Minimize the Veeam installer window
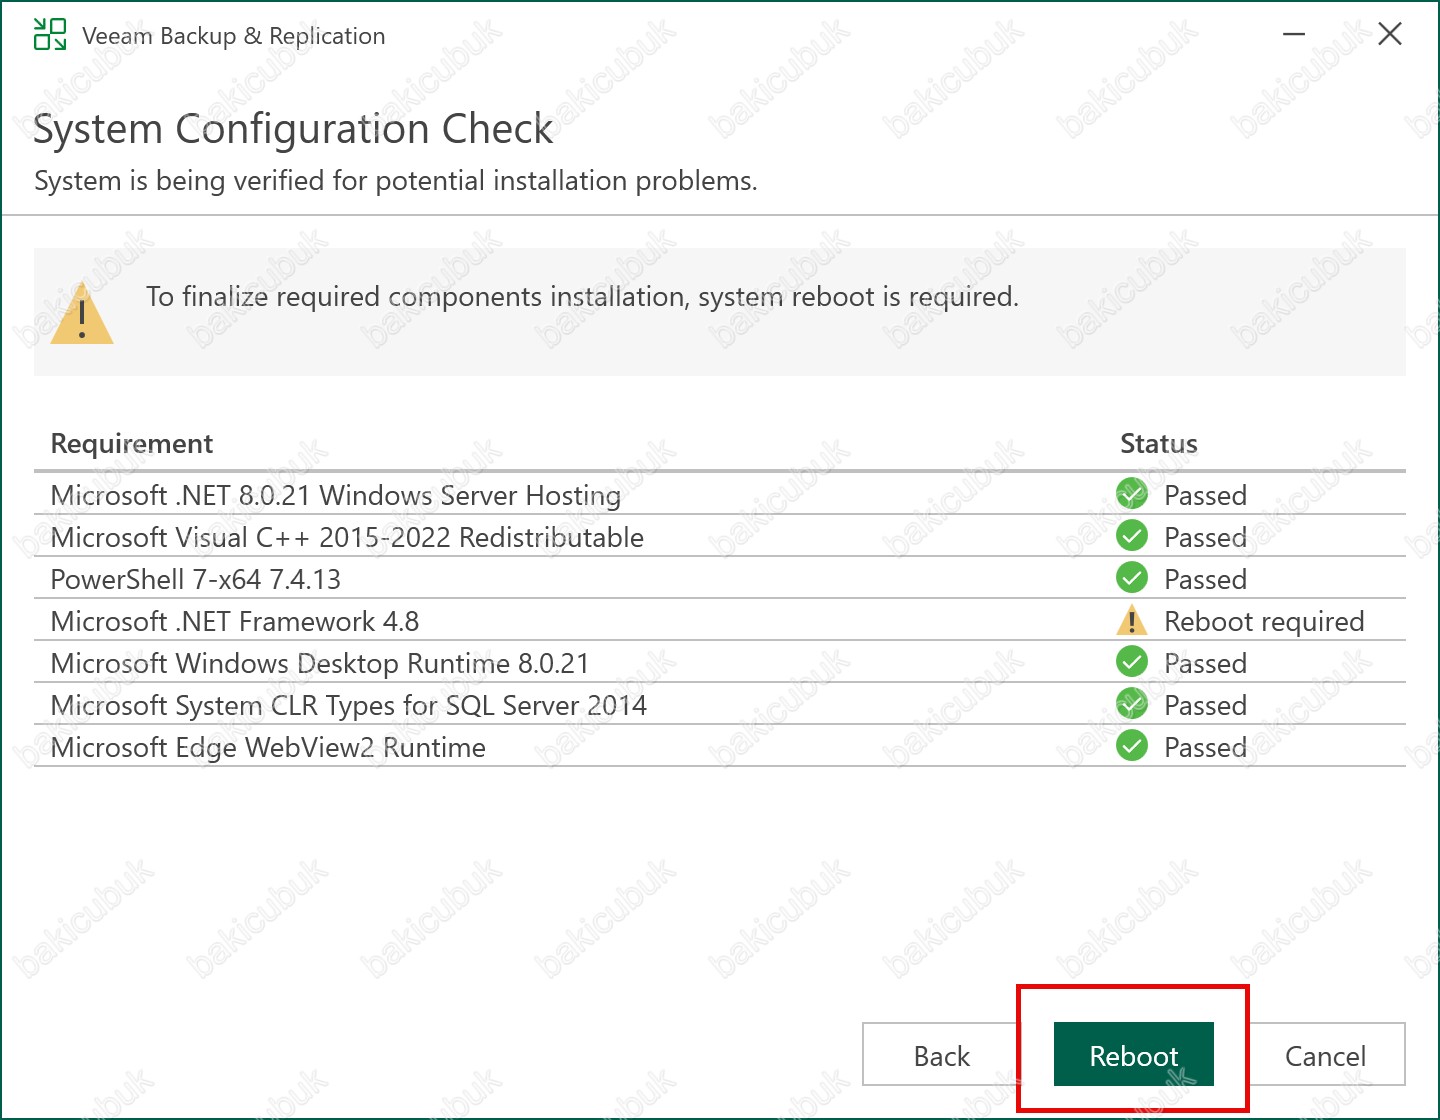 (1294, 35)
